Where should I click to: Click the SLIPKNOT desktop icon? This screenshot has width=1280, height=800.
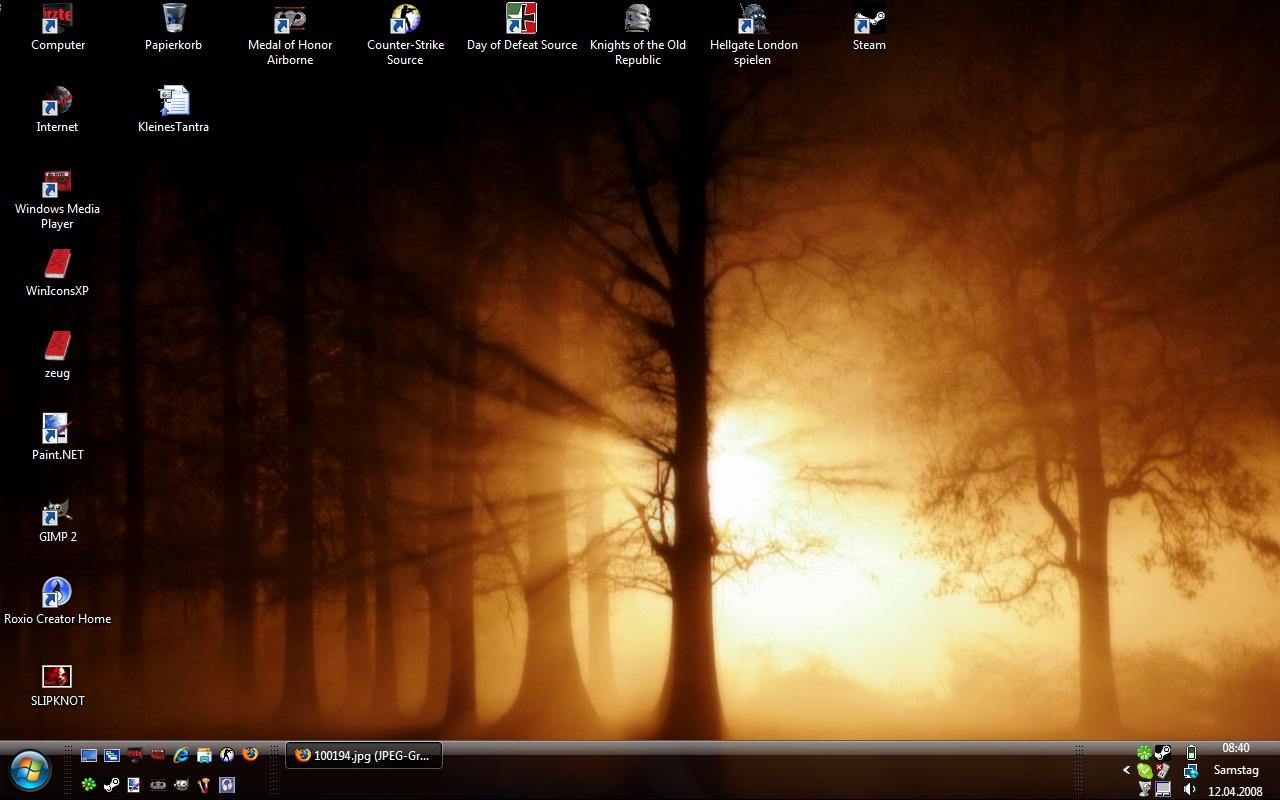coord(57,678)
